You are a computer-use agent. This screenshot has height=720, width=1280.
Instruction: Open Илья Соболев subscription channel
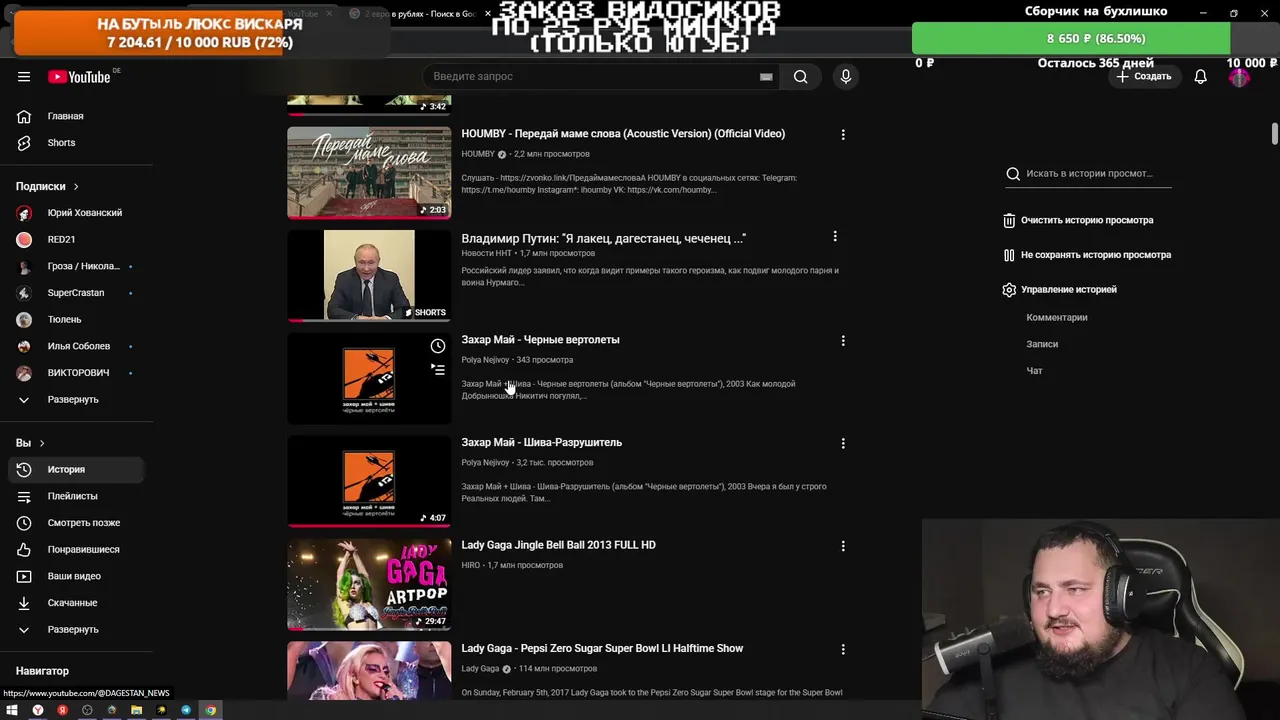pyautogui.click(x=77, y=346)
